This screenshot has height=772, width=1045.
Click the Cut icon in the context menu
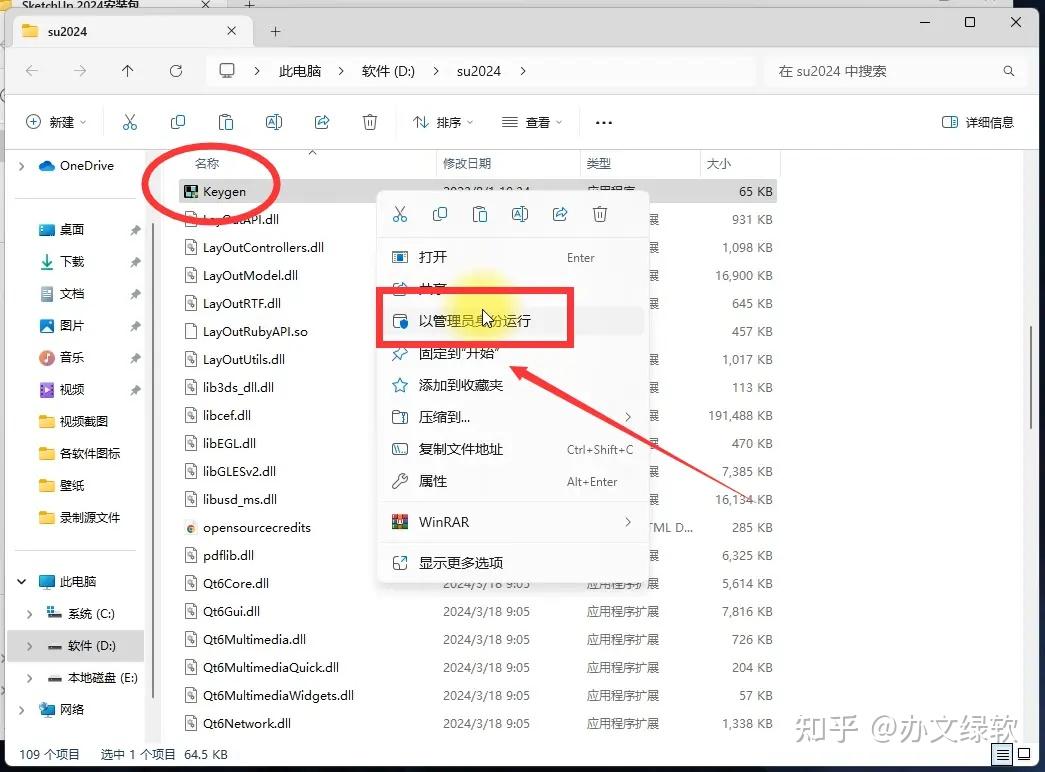(x=400, y=214)
